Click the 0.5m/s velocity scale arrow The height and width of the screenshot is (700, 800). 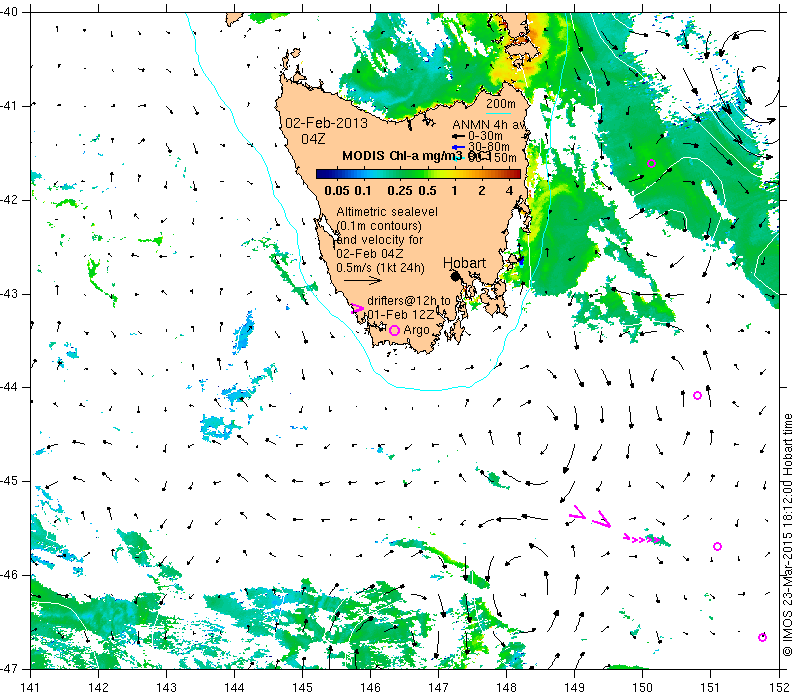point(363,280)
